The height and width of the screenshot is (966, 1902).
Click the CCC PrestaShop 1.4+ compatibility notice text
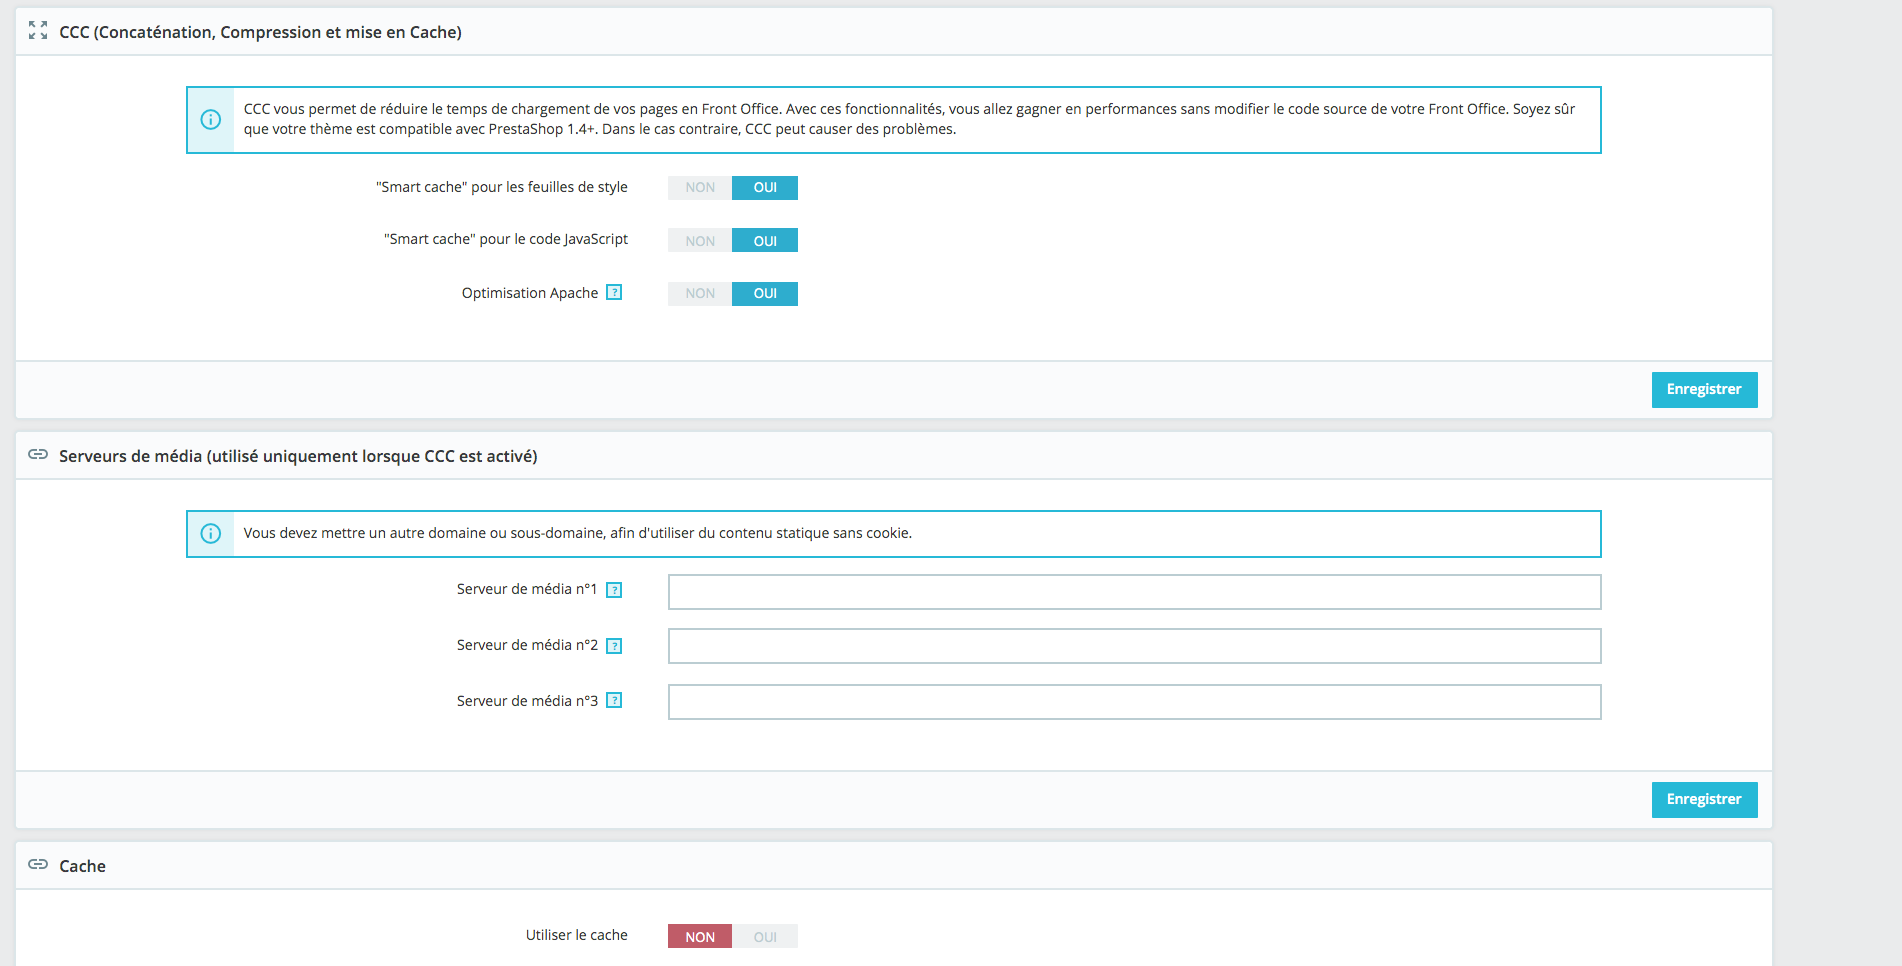pyautogui.click(x=909, y=119)
